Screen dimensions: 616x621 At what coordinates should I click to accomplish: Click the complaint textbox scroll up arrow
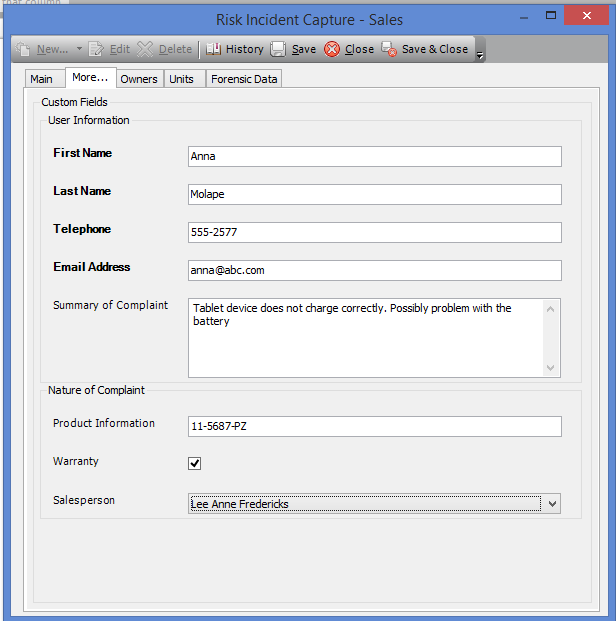click(x=551, y=309)
